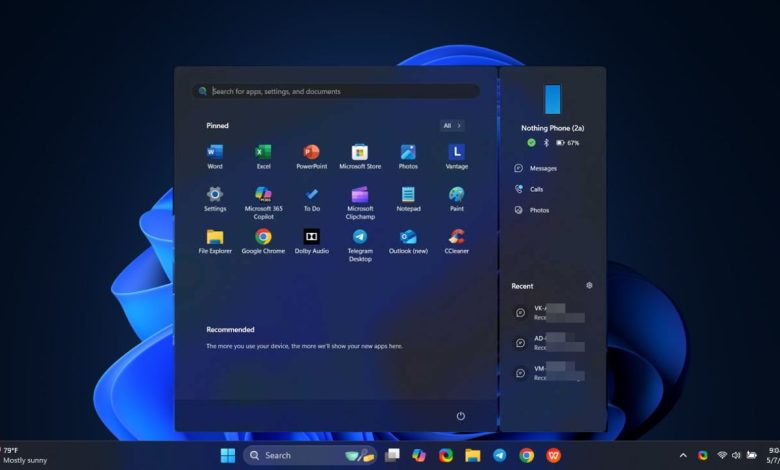
Task: Click the Start menu search field
Action: 336,91
